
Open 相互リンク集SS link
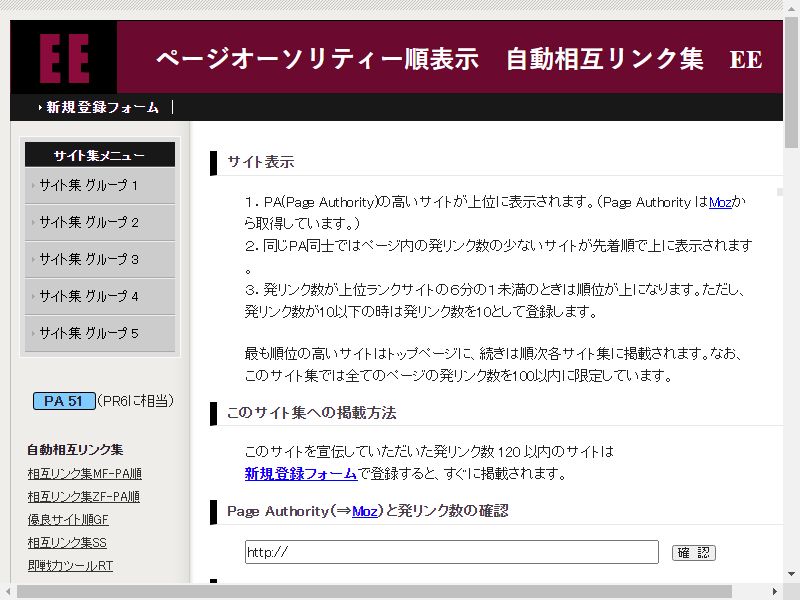(x=67, y=543)
